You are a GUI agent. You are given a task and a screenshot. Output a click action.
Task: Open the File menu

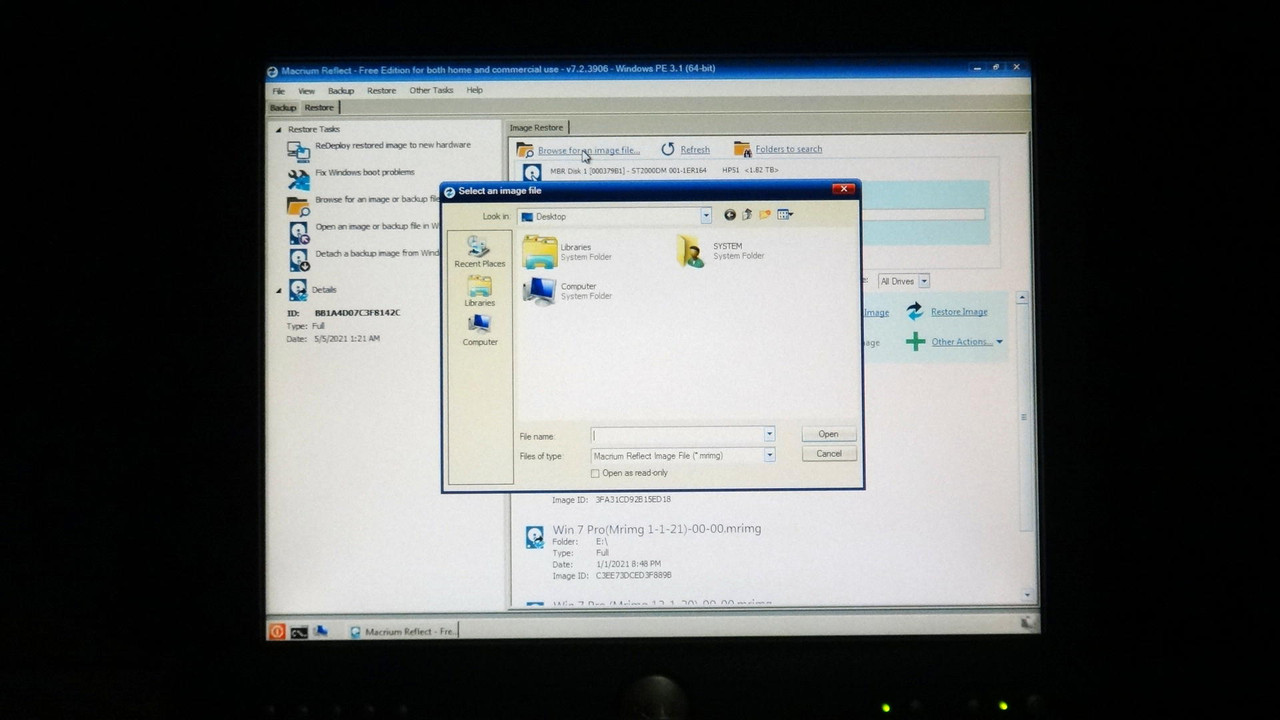tap(279, 91)
